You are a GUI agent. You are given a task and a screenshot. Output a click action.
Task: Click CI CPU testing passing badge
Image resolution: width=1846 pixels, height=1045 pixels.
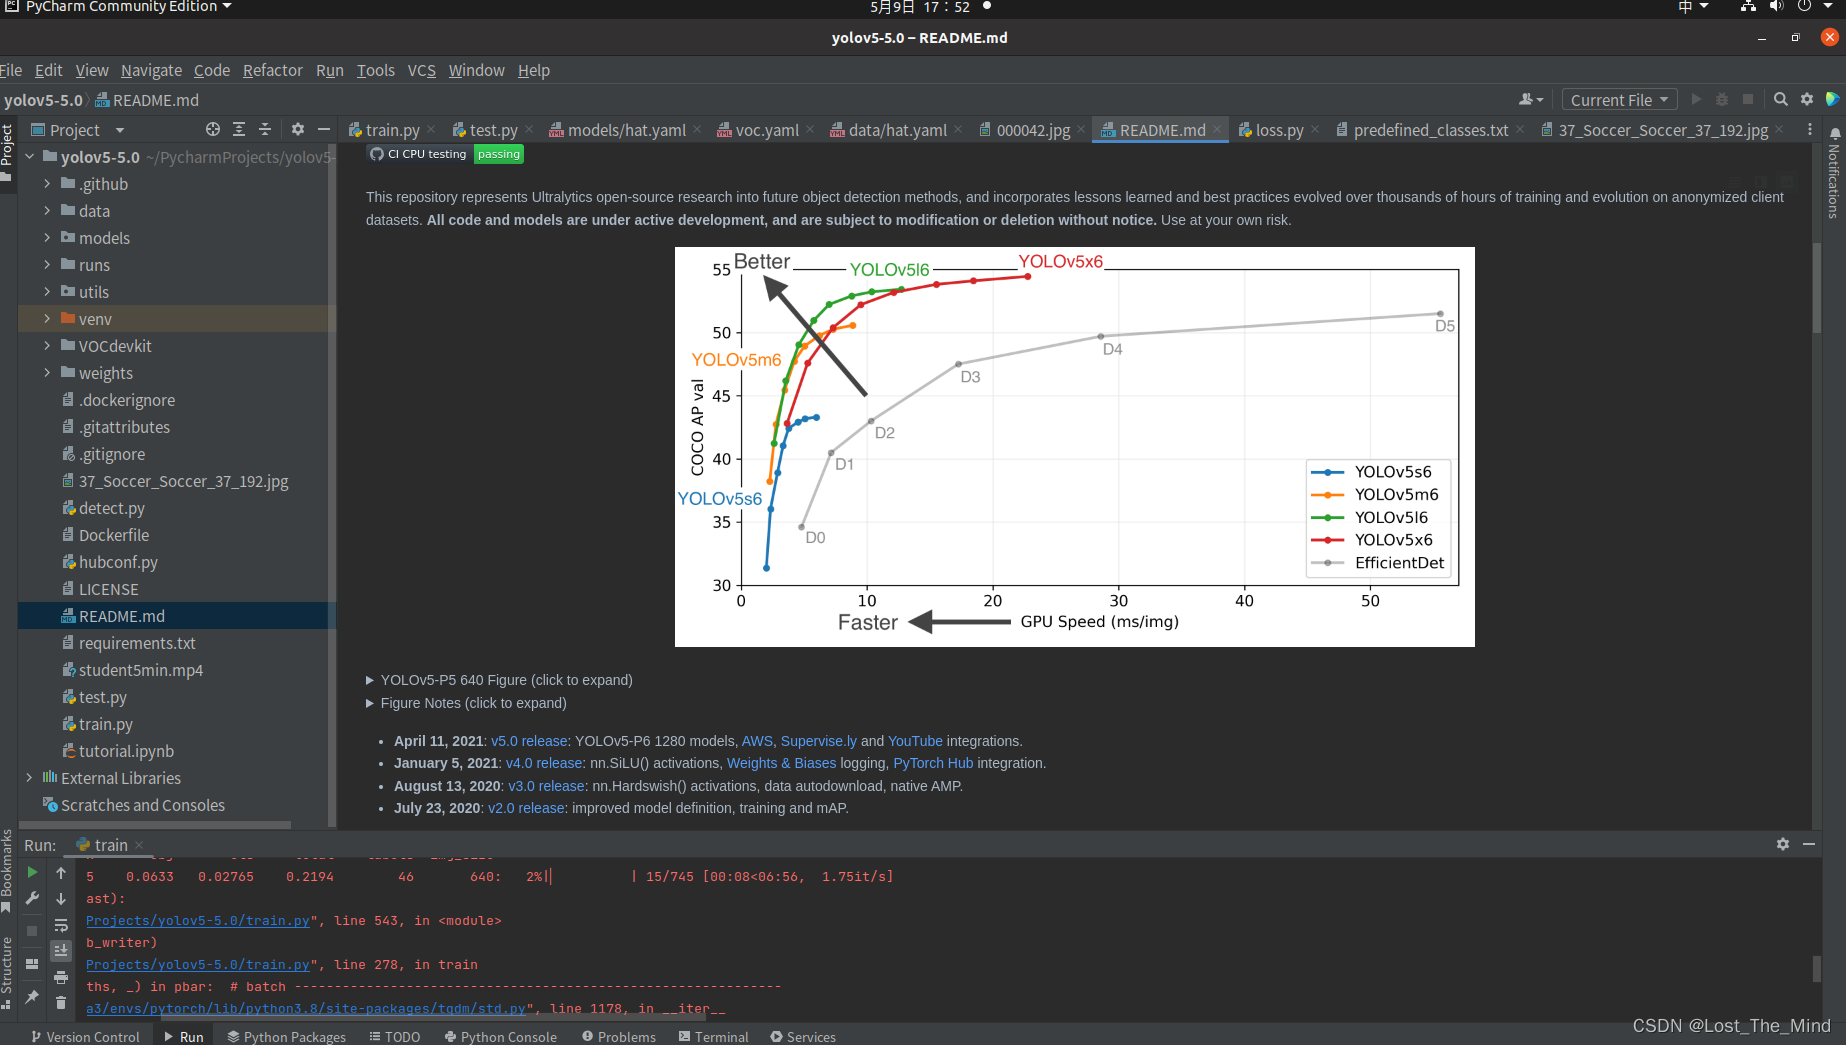(x=445, y=154)
